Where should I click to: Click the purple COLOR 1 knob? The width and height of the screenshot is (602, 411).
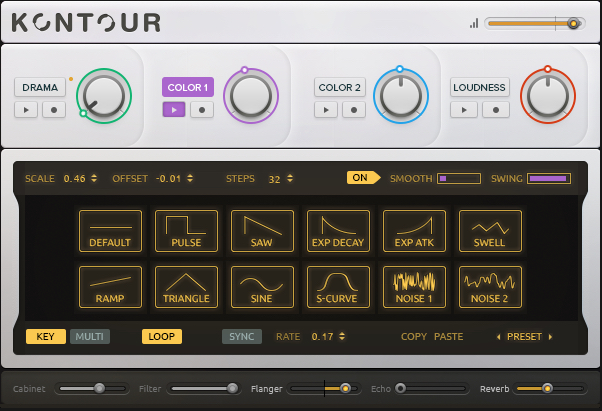251,96
